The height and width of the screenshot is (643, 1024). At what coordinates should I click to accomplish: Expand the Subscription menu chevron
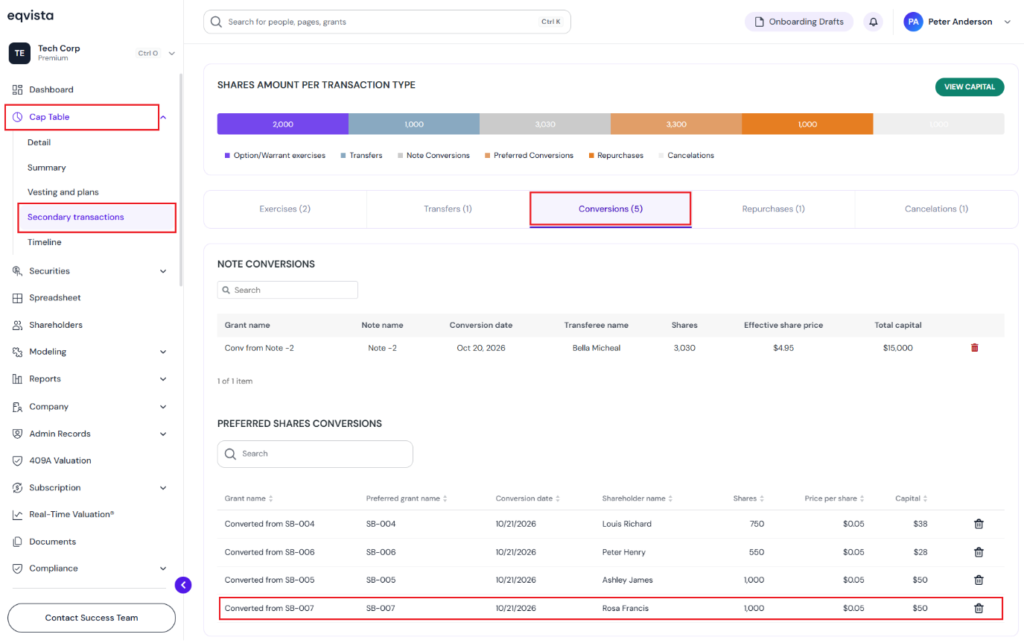point(163,488)
